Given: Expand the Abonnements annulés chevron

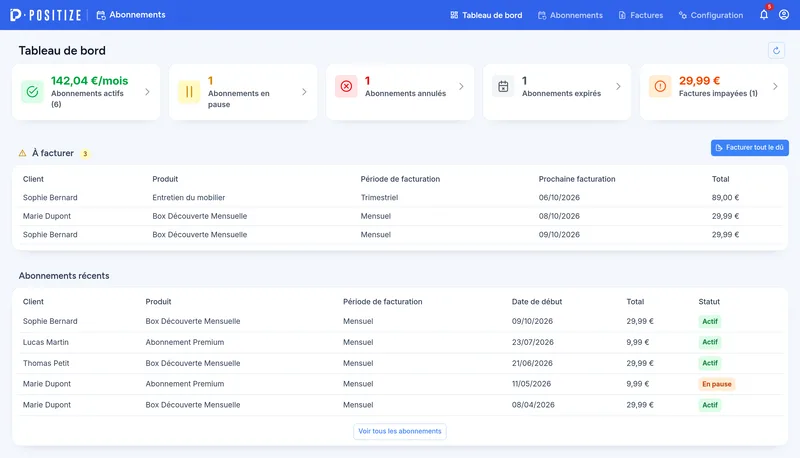Looking at the screenshot, I should click(461, 86).
